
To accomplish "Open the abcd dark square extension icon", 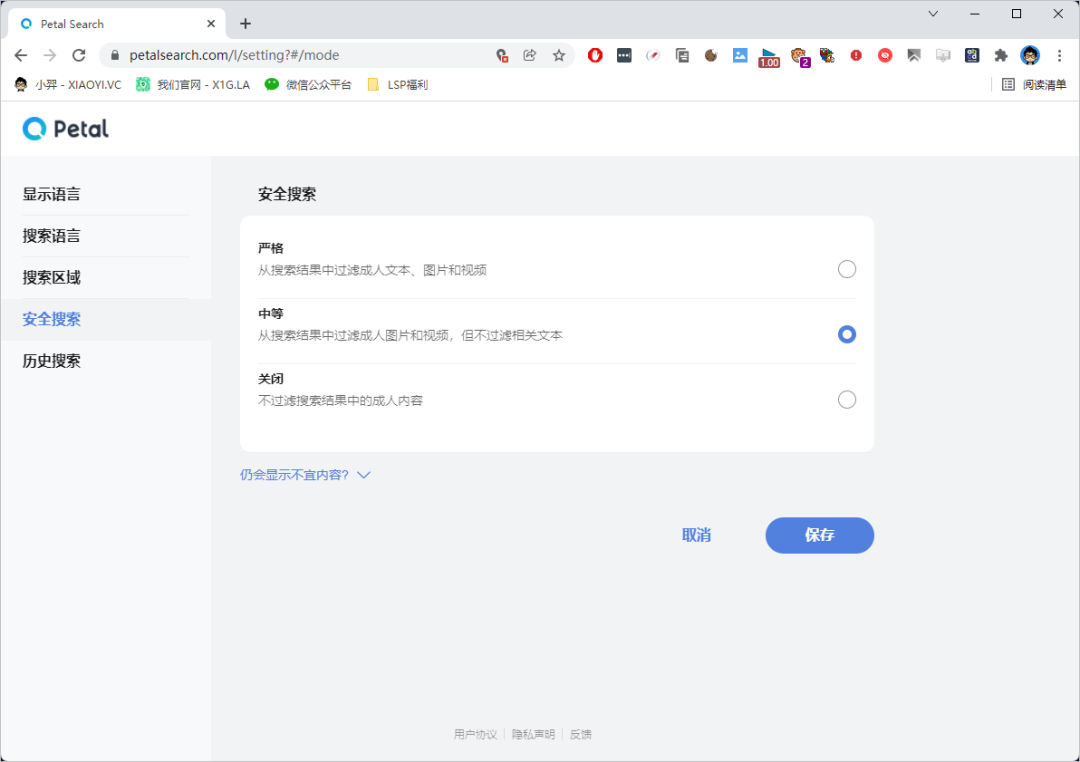I will pos(972,55).
